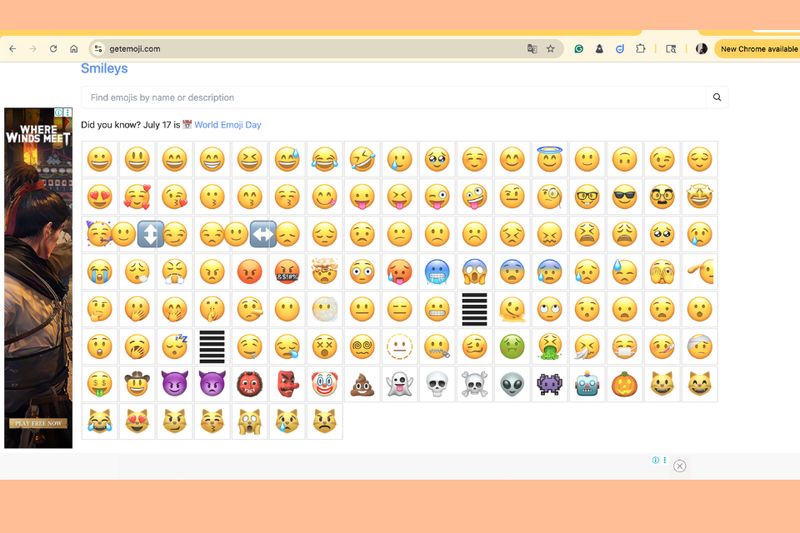Select the hot red sweating face emoji
800x533 pixels.
pos(399,272)
